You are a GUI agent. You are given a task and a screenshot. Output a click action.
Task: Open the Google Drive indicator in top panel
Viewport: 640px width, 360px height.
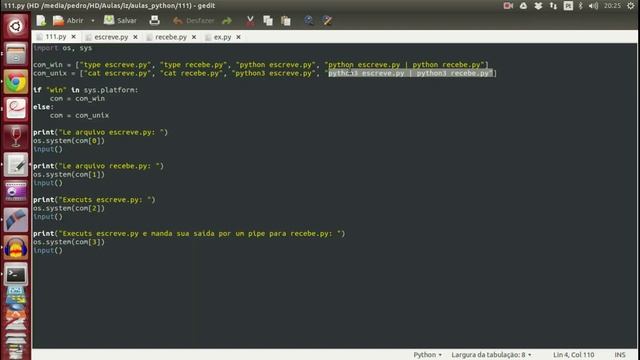523,6
